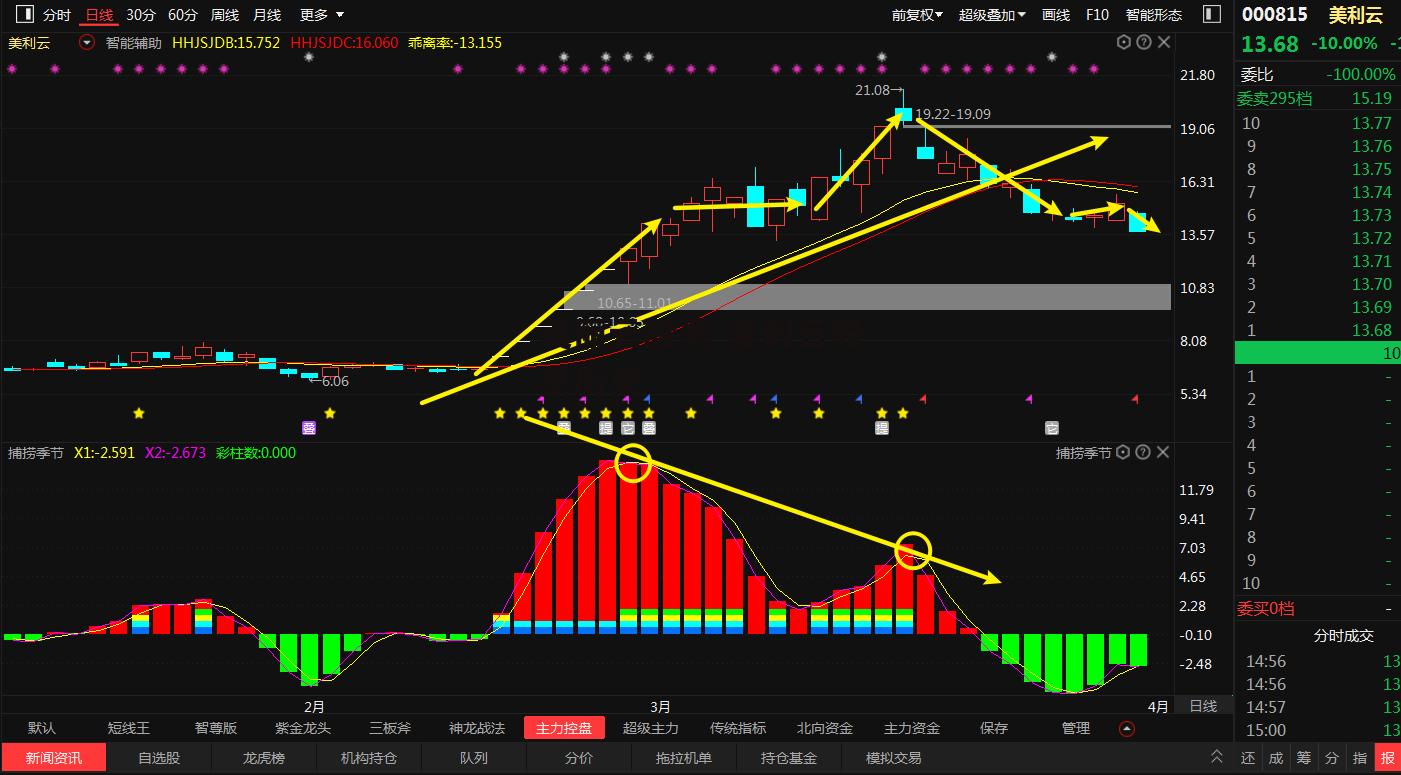This screenshot has width=1401, height=775.
Task: Open the 分价 bottom tab
Action: click(x=579, y=758)
